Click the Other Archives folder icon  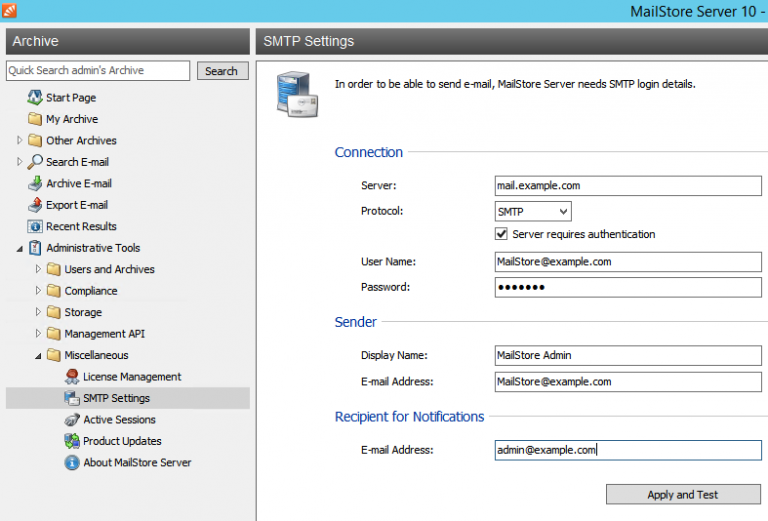[35, 141]
